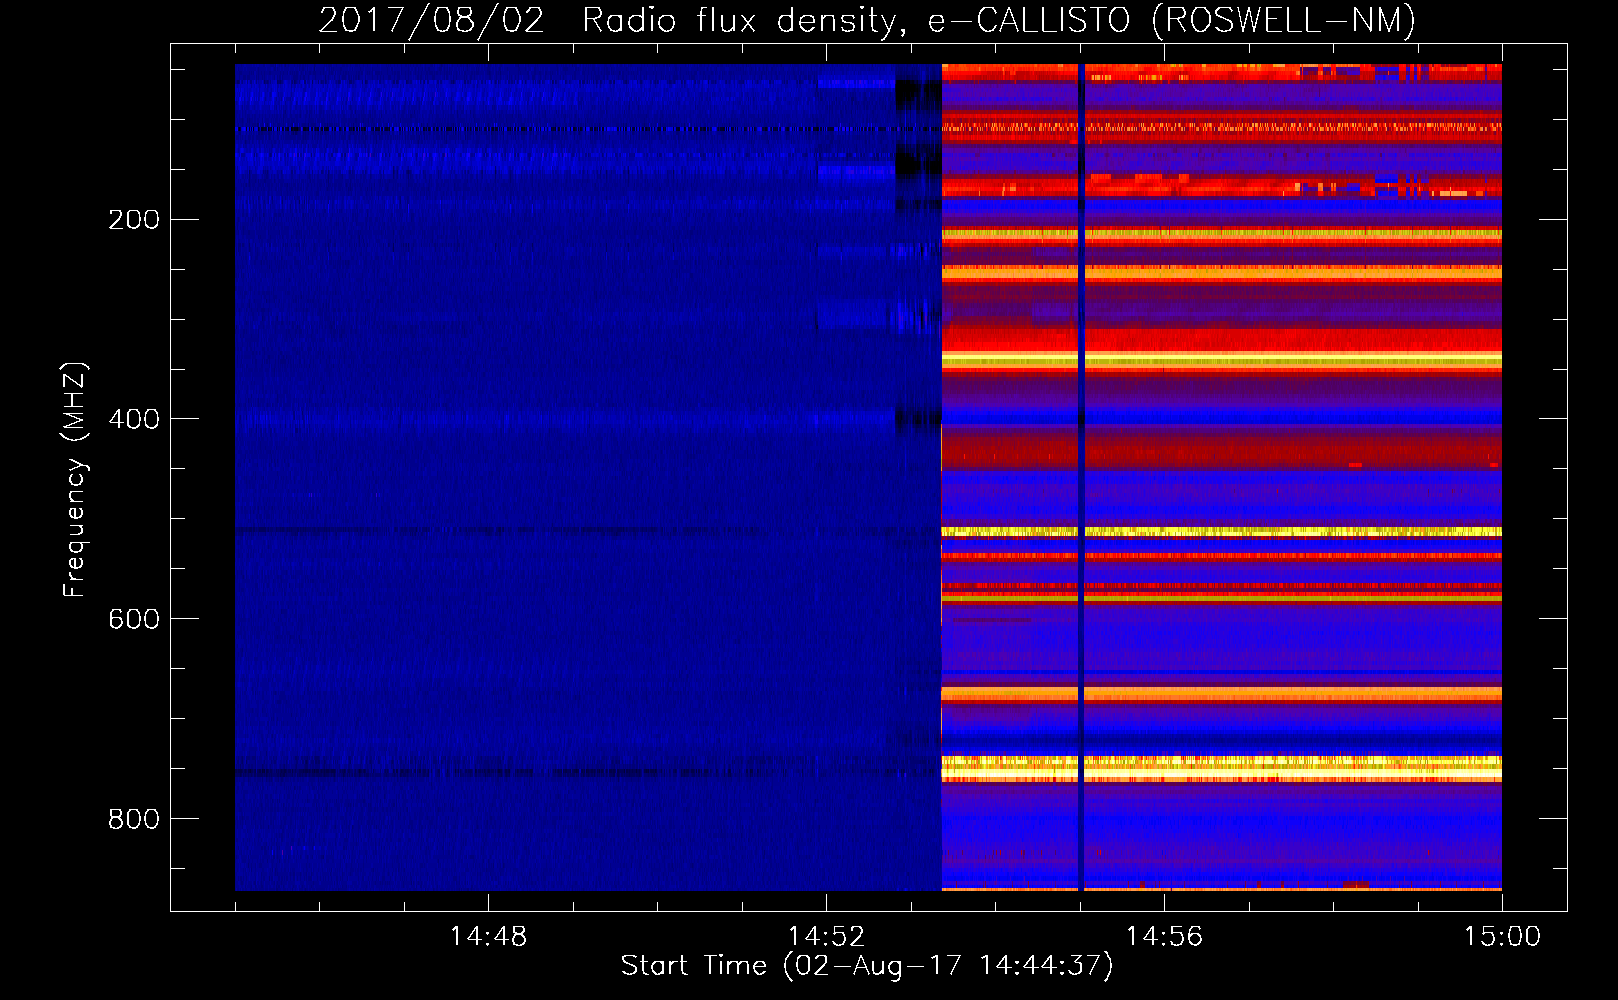The height and width of the screenshot is (1000, 1618).
Task: Click the dark vertical gap in the spectrogram
Action: pyautogui.click(x=1081, y=477)
